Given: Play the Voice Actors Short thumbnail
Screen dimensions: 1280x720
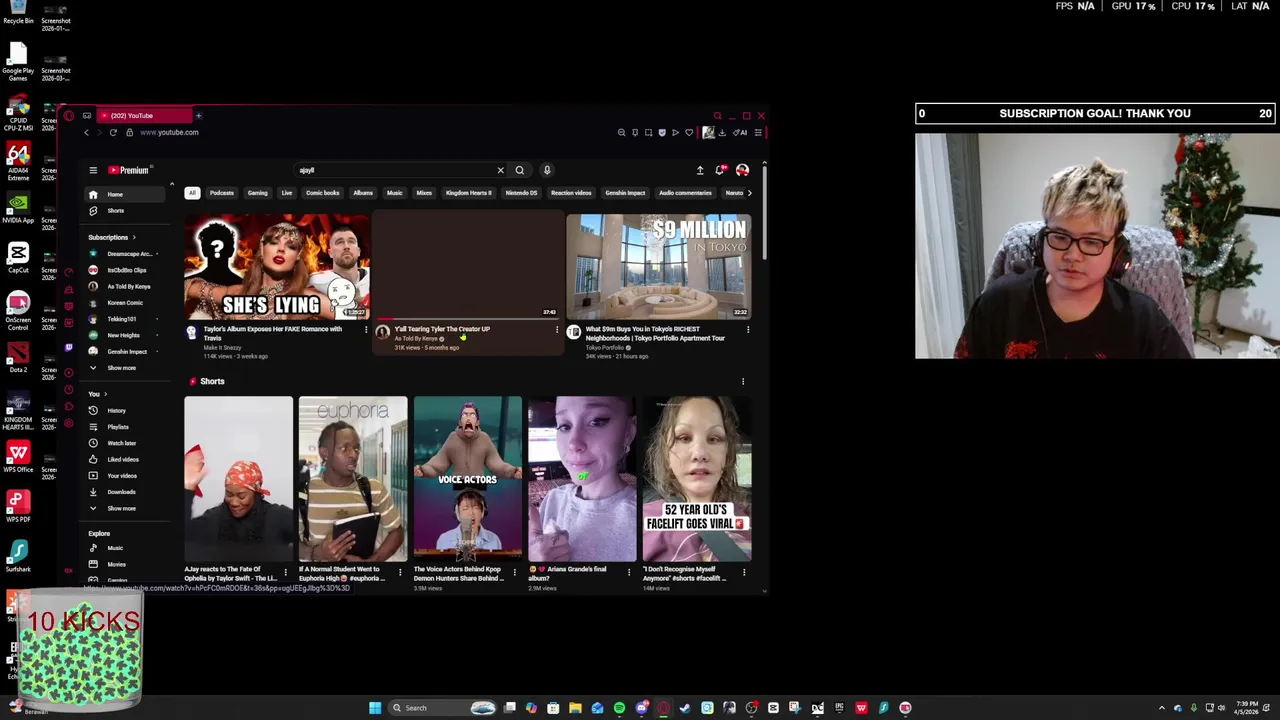Looking at the screenshot, I should tap(468, 479).
